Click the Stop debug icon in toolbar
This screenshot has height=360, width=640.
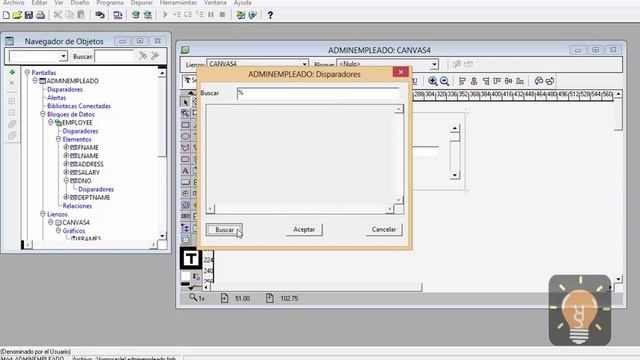pos(222,15)
